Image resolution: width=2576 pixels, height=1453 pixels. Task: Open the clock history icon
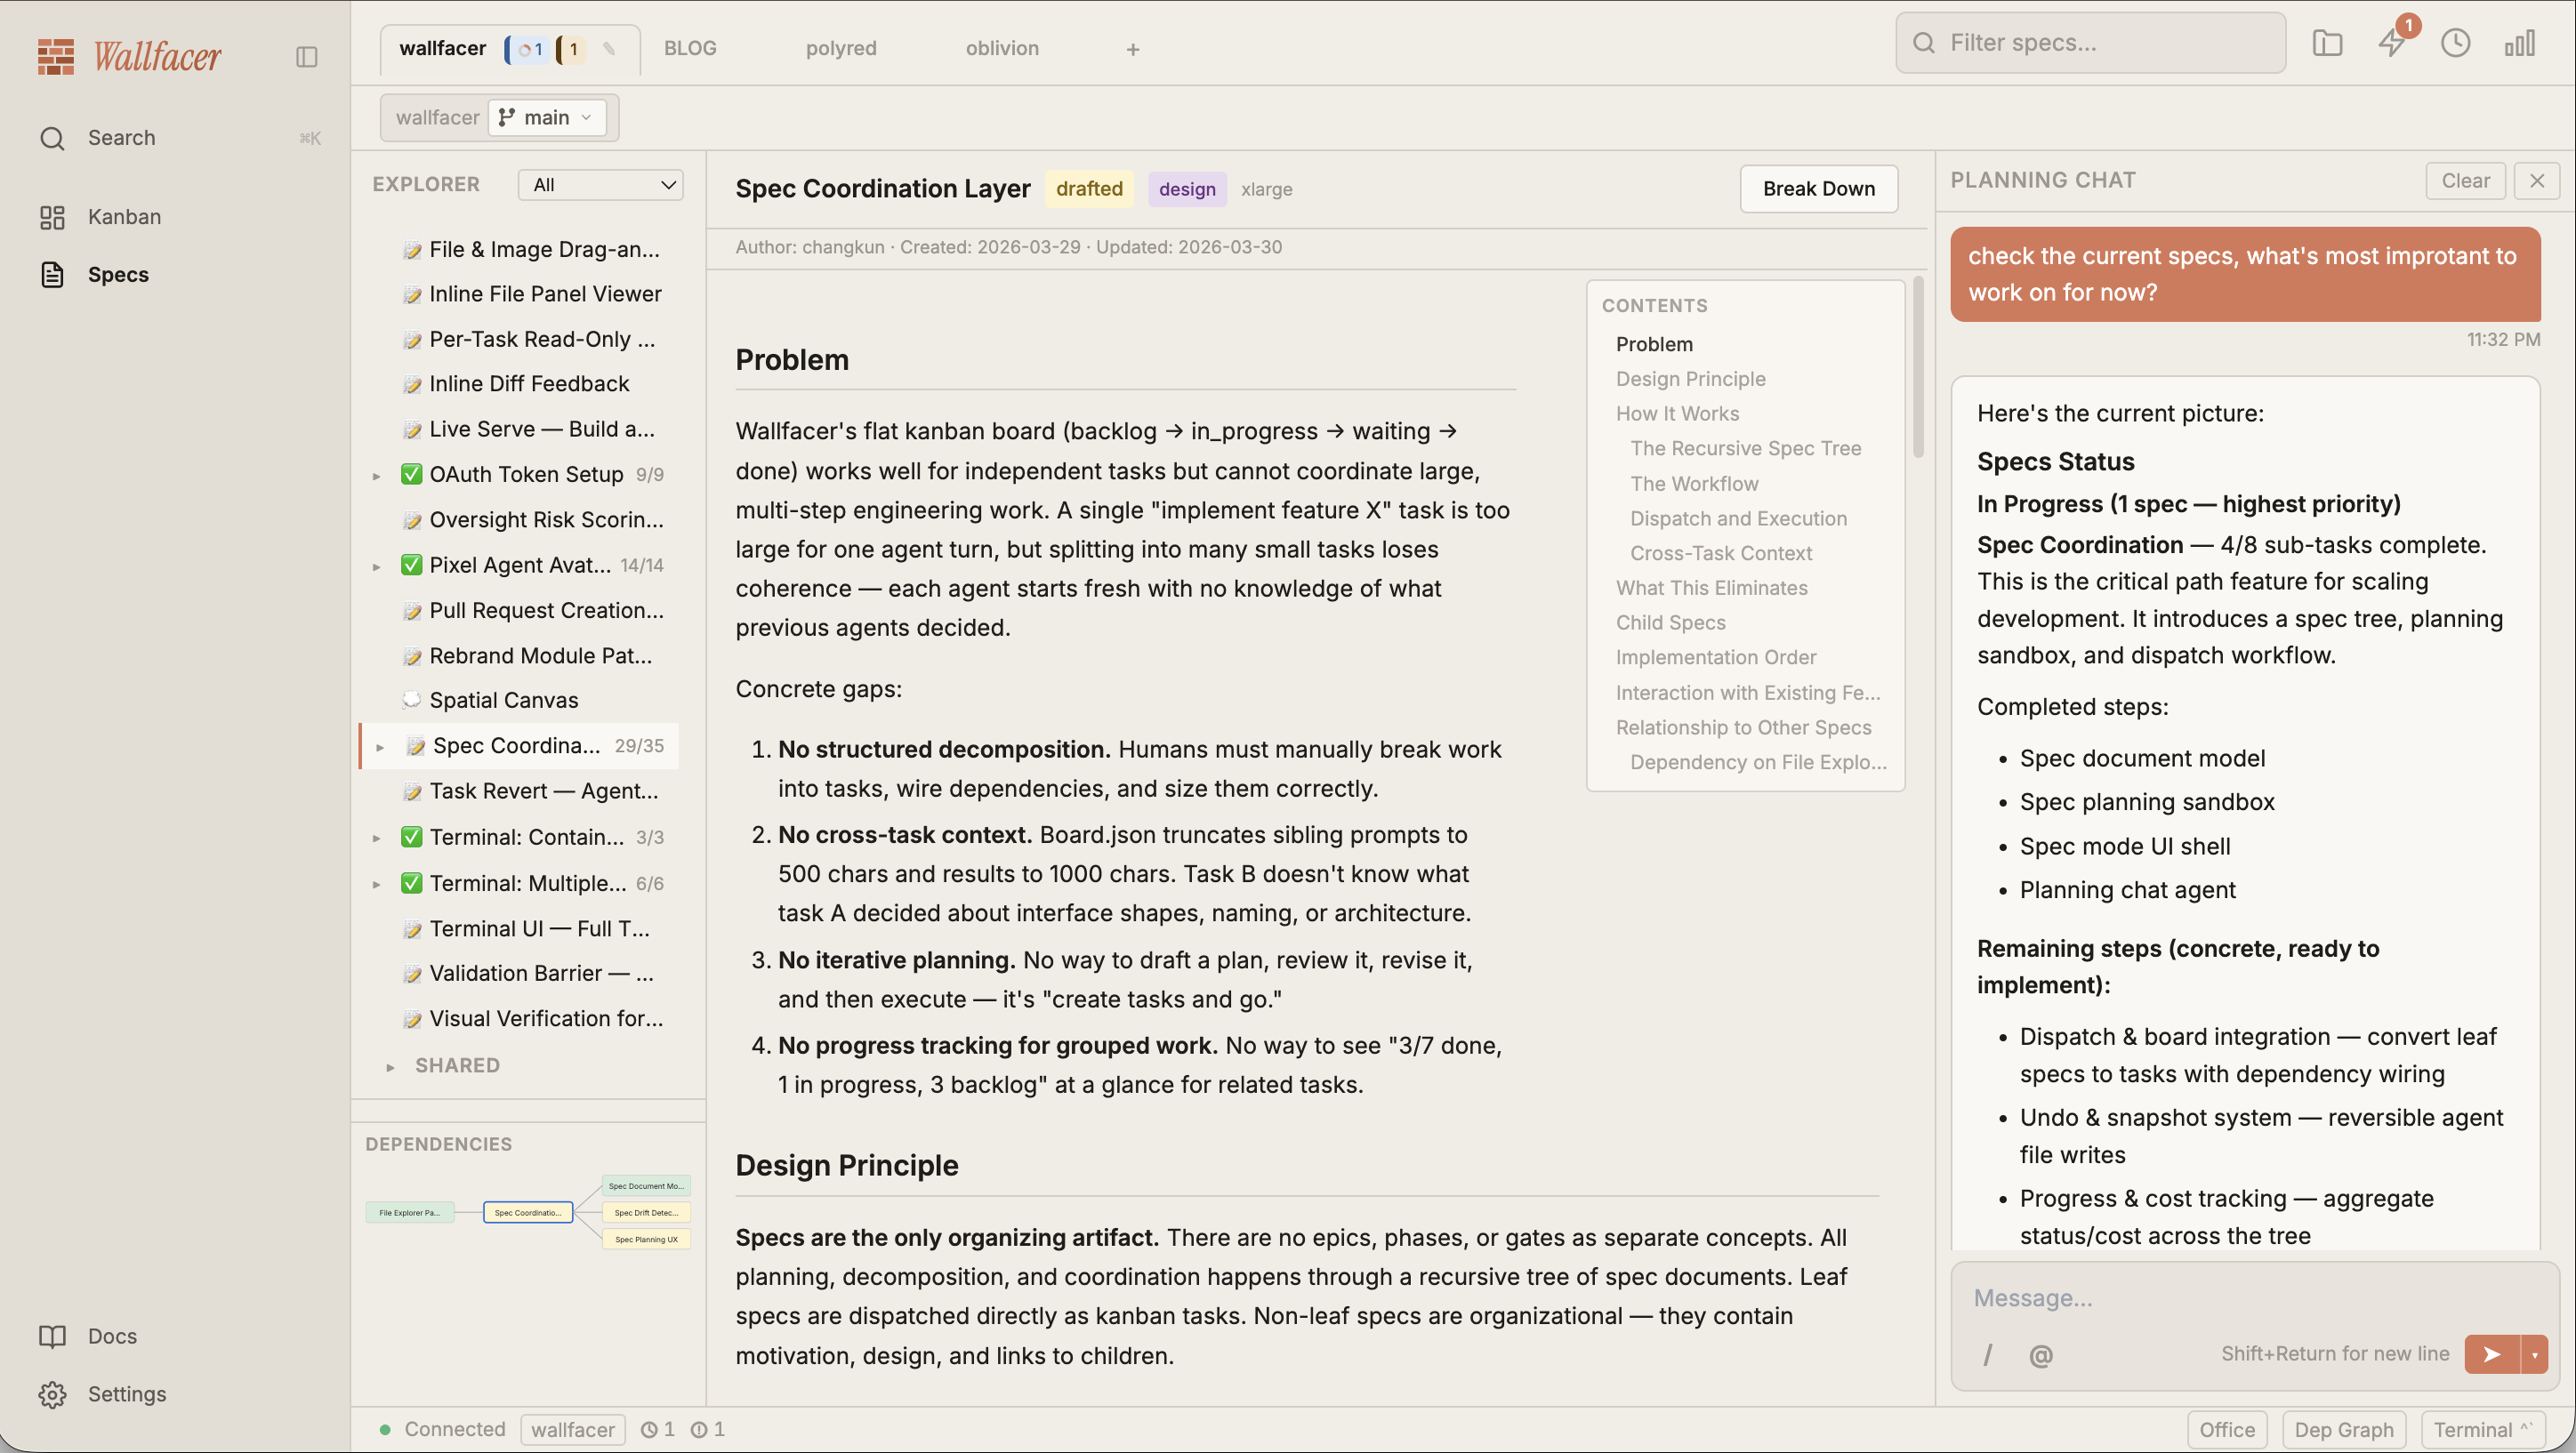coord(2455,43)
